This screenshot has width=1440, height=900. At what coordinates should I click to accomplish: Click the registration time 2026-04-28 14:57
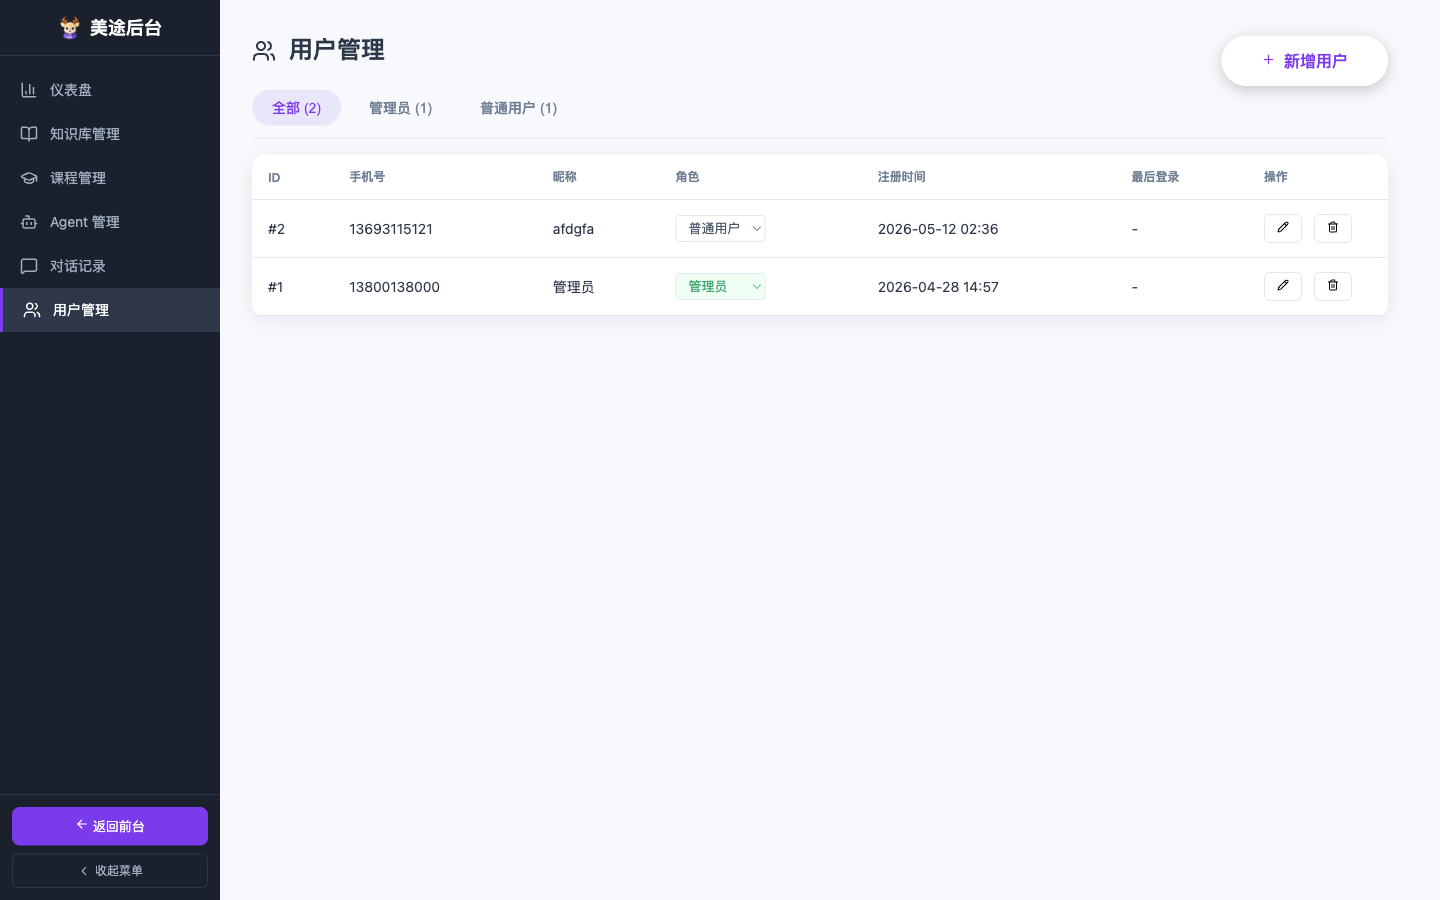coord(938,287)
